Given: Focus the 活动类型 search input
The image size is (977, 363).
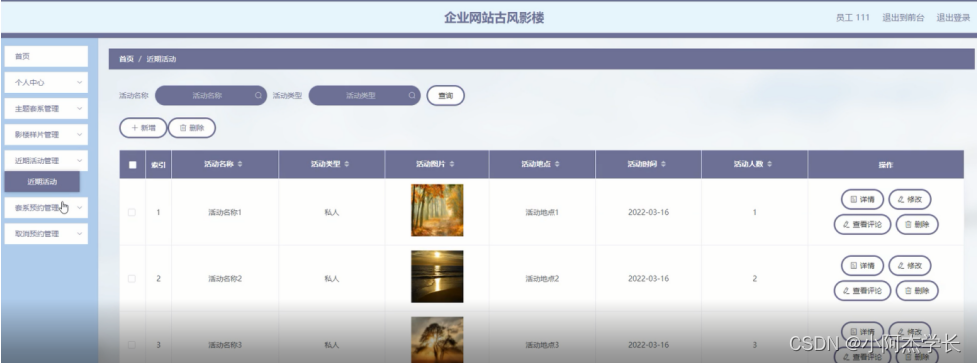Looking at the screenshot, I should (365, 96).
